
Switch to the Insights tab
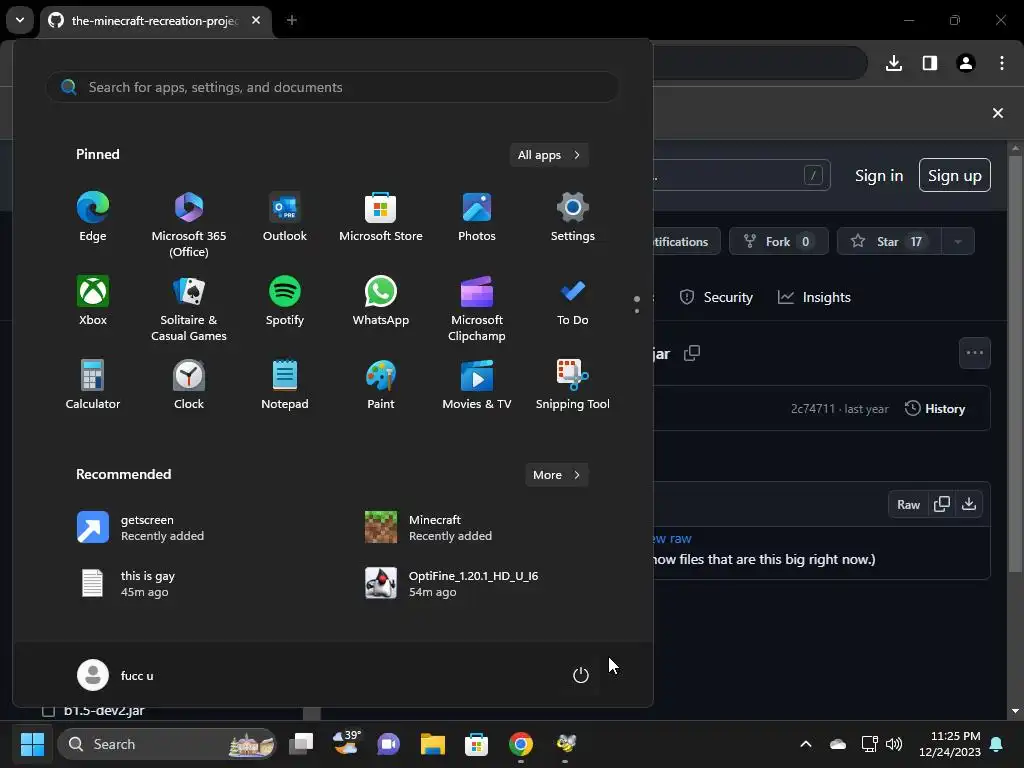pyautogui.click(x=814, y=297)
